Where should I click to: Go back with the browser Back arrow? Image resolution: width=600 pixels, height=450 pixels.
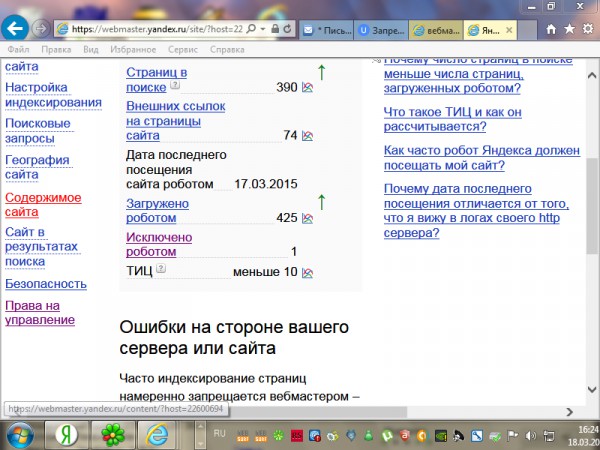15,28
